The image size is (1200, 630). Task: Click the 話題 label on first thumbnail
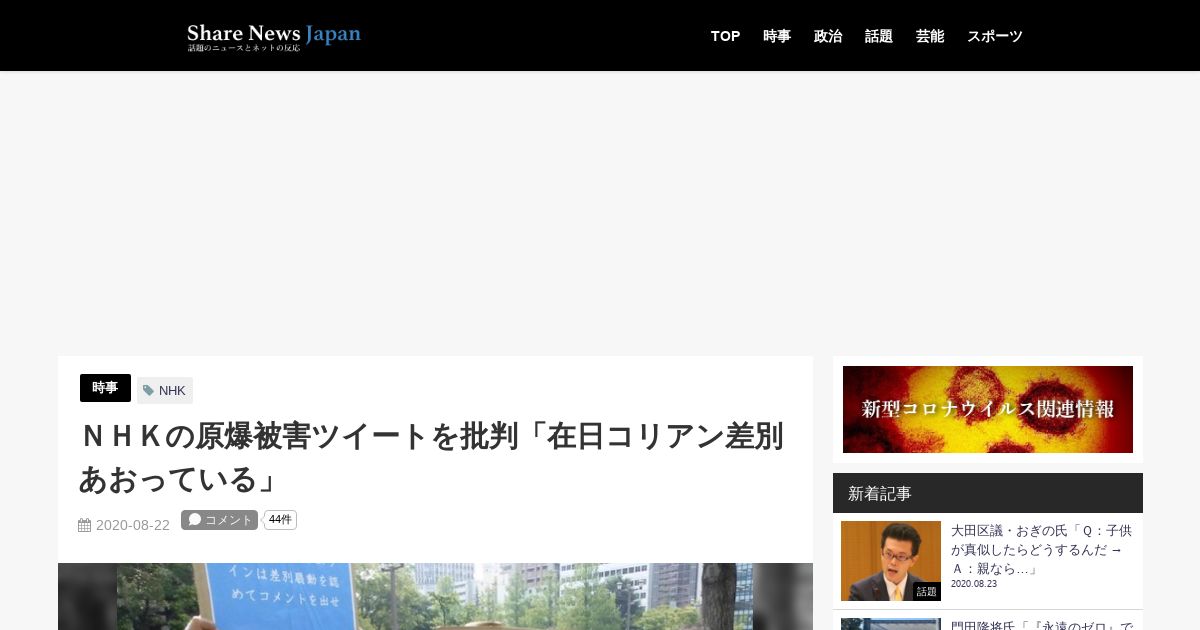tap(927, 592)
